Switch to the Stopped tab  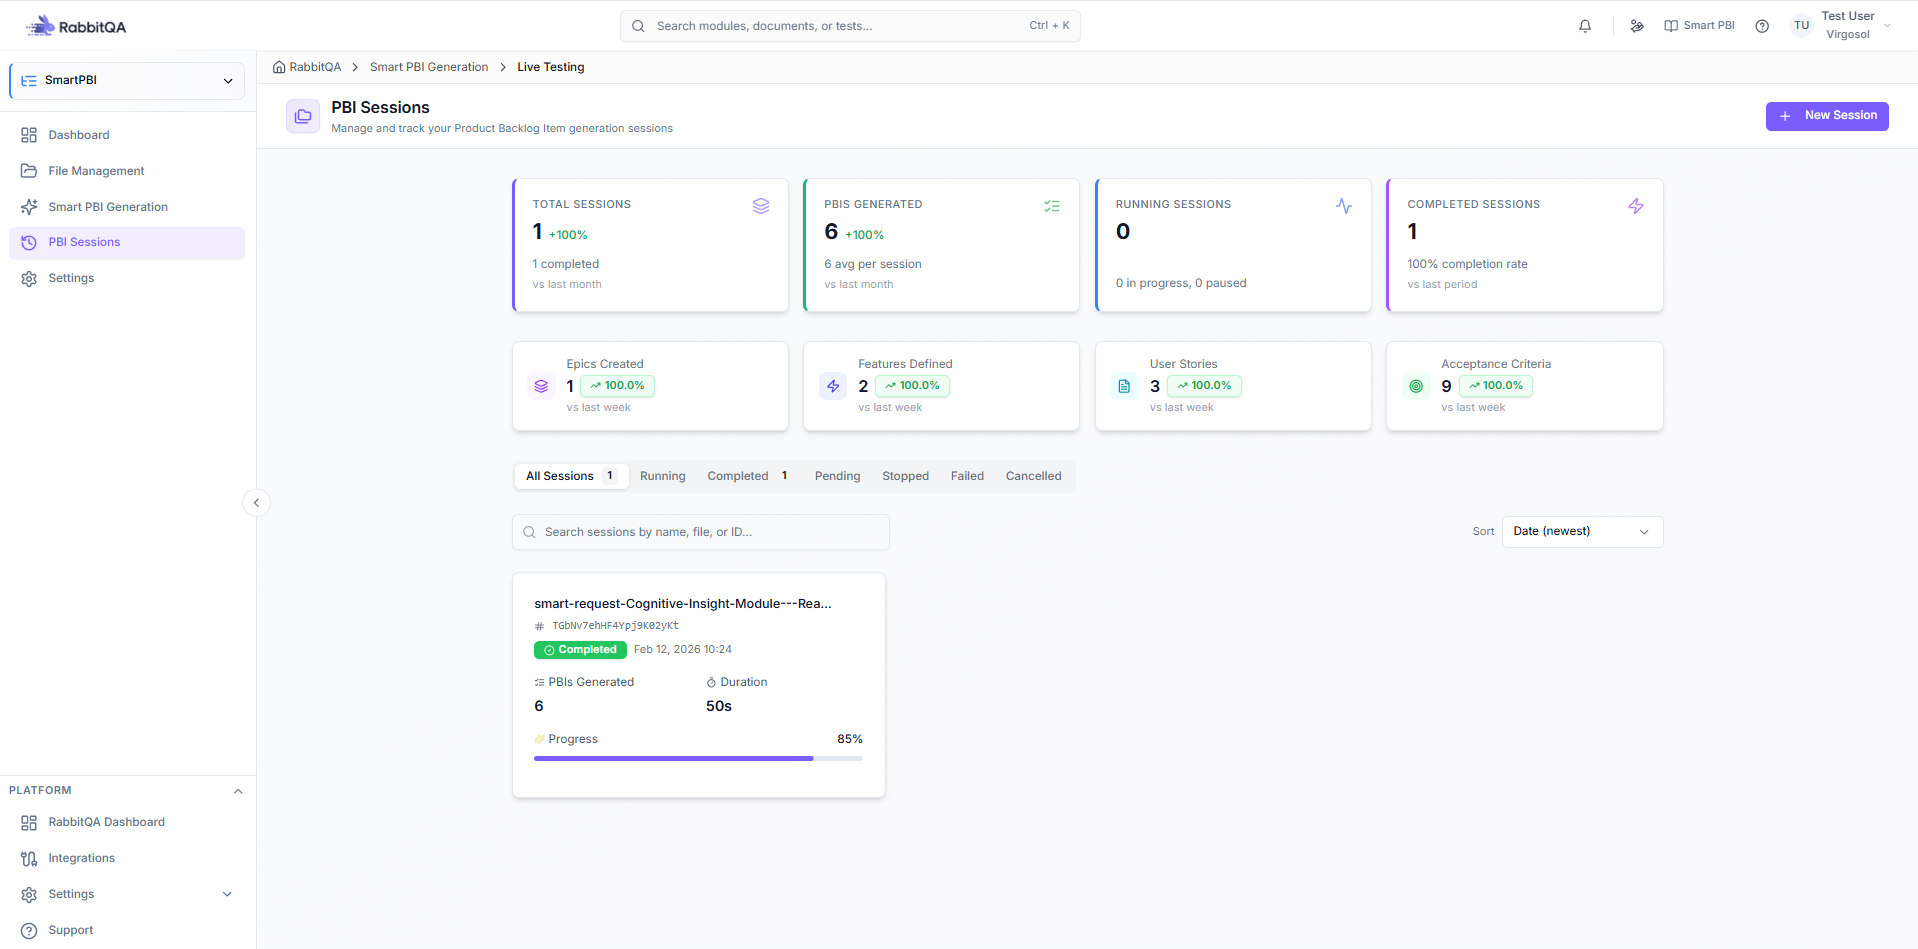[905, 476]
